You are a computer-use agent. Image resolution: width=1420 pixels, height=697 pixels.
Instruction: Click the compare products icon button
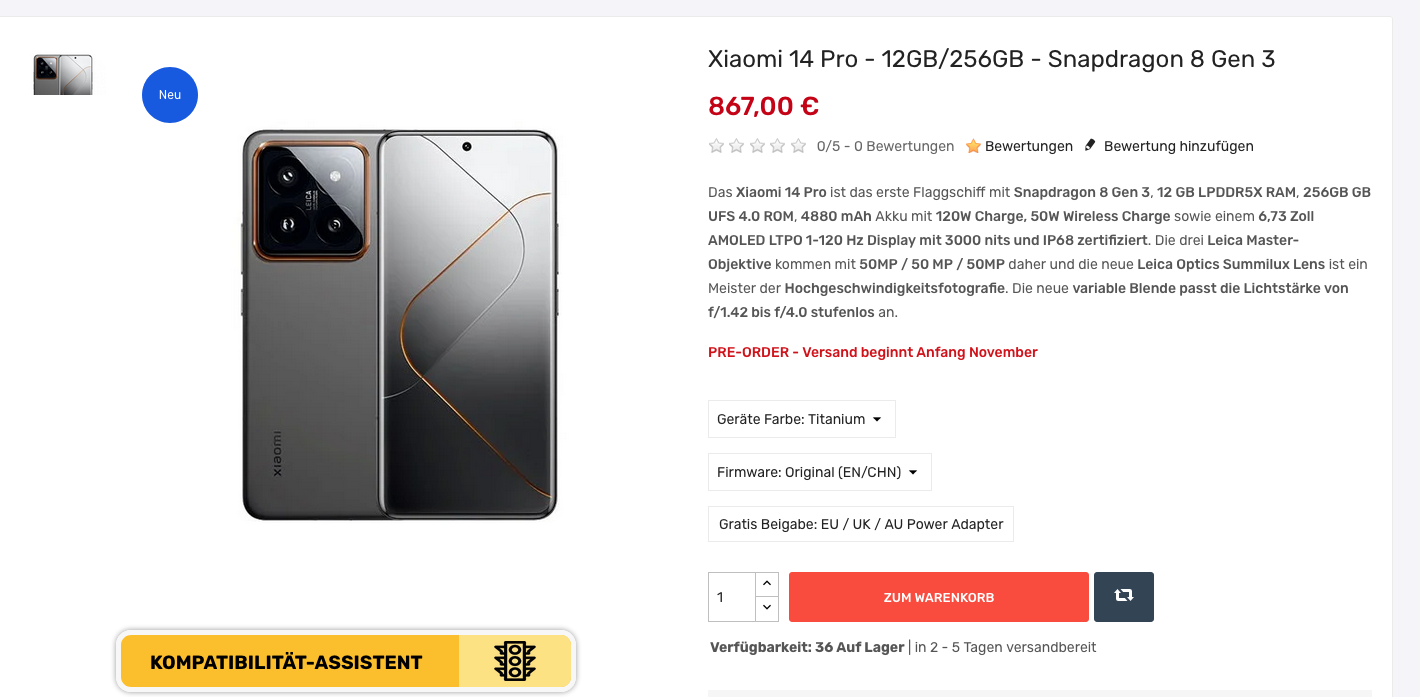tap(1123, 597)
